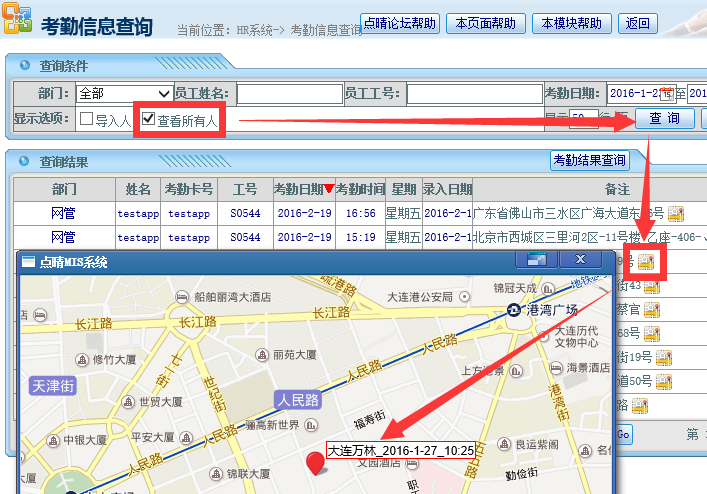Viewport: 707px width, 494px height.
Task: Click the 港湾广场 metro station icon
Action: click(x=513, y=310)
